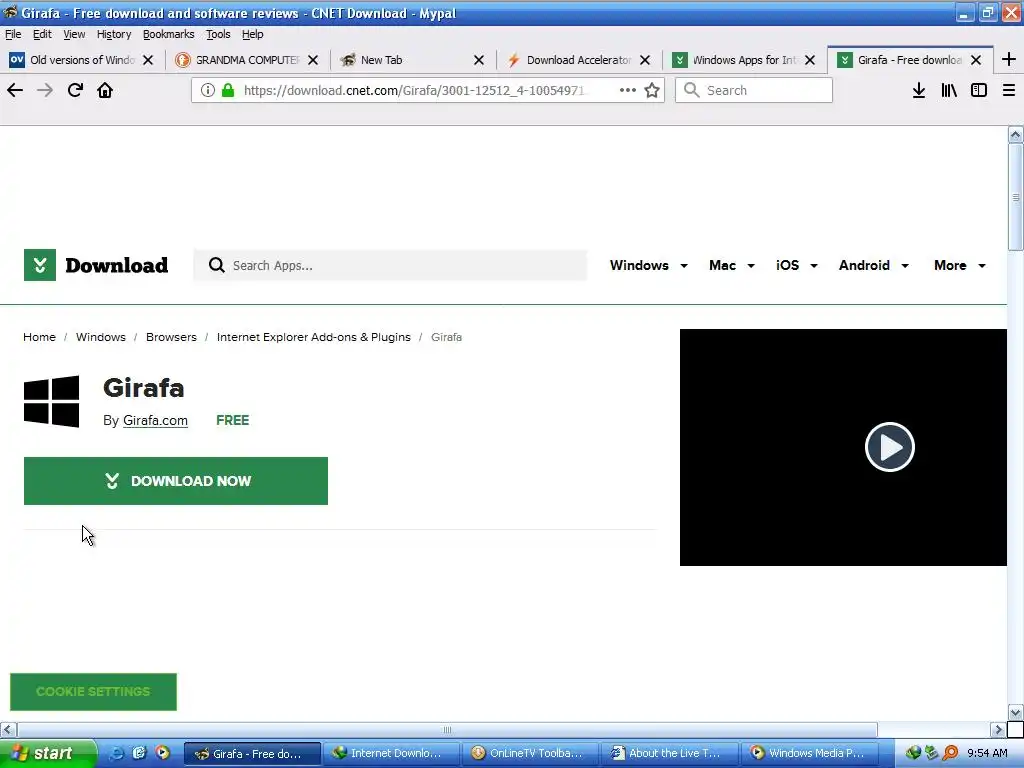Toggle the sidebar view icon
The height and width of the screenshot is (768, 1024).
point(979,90)
